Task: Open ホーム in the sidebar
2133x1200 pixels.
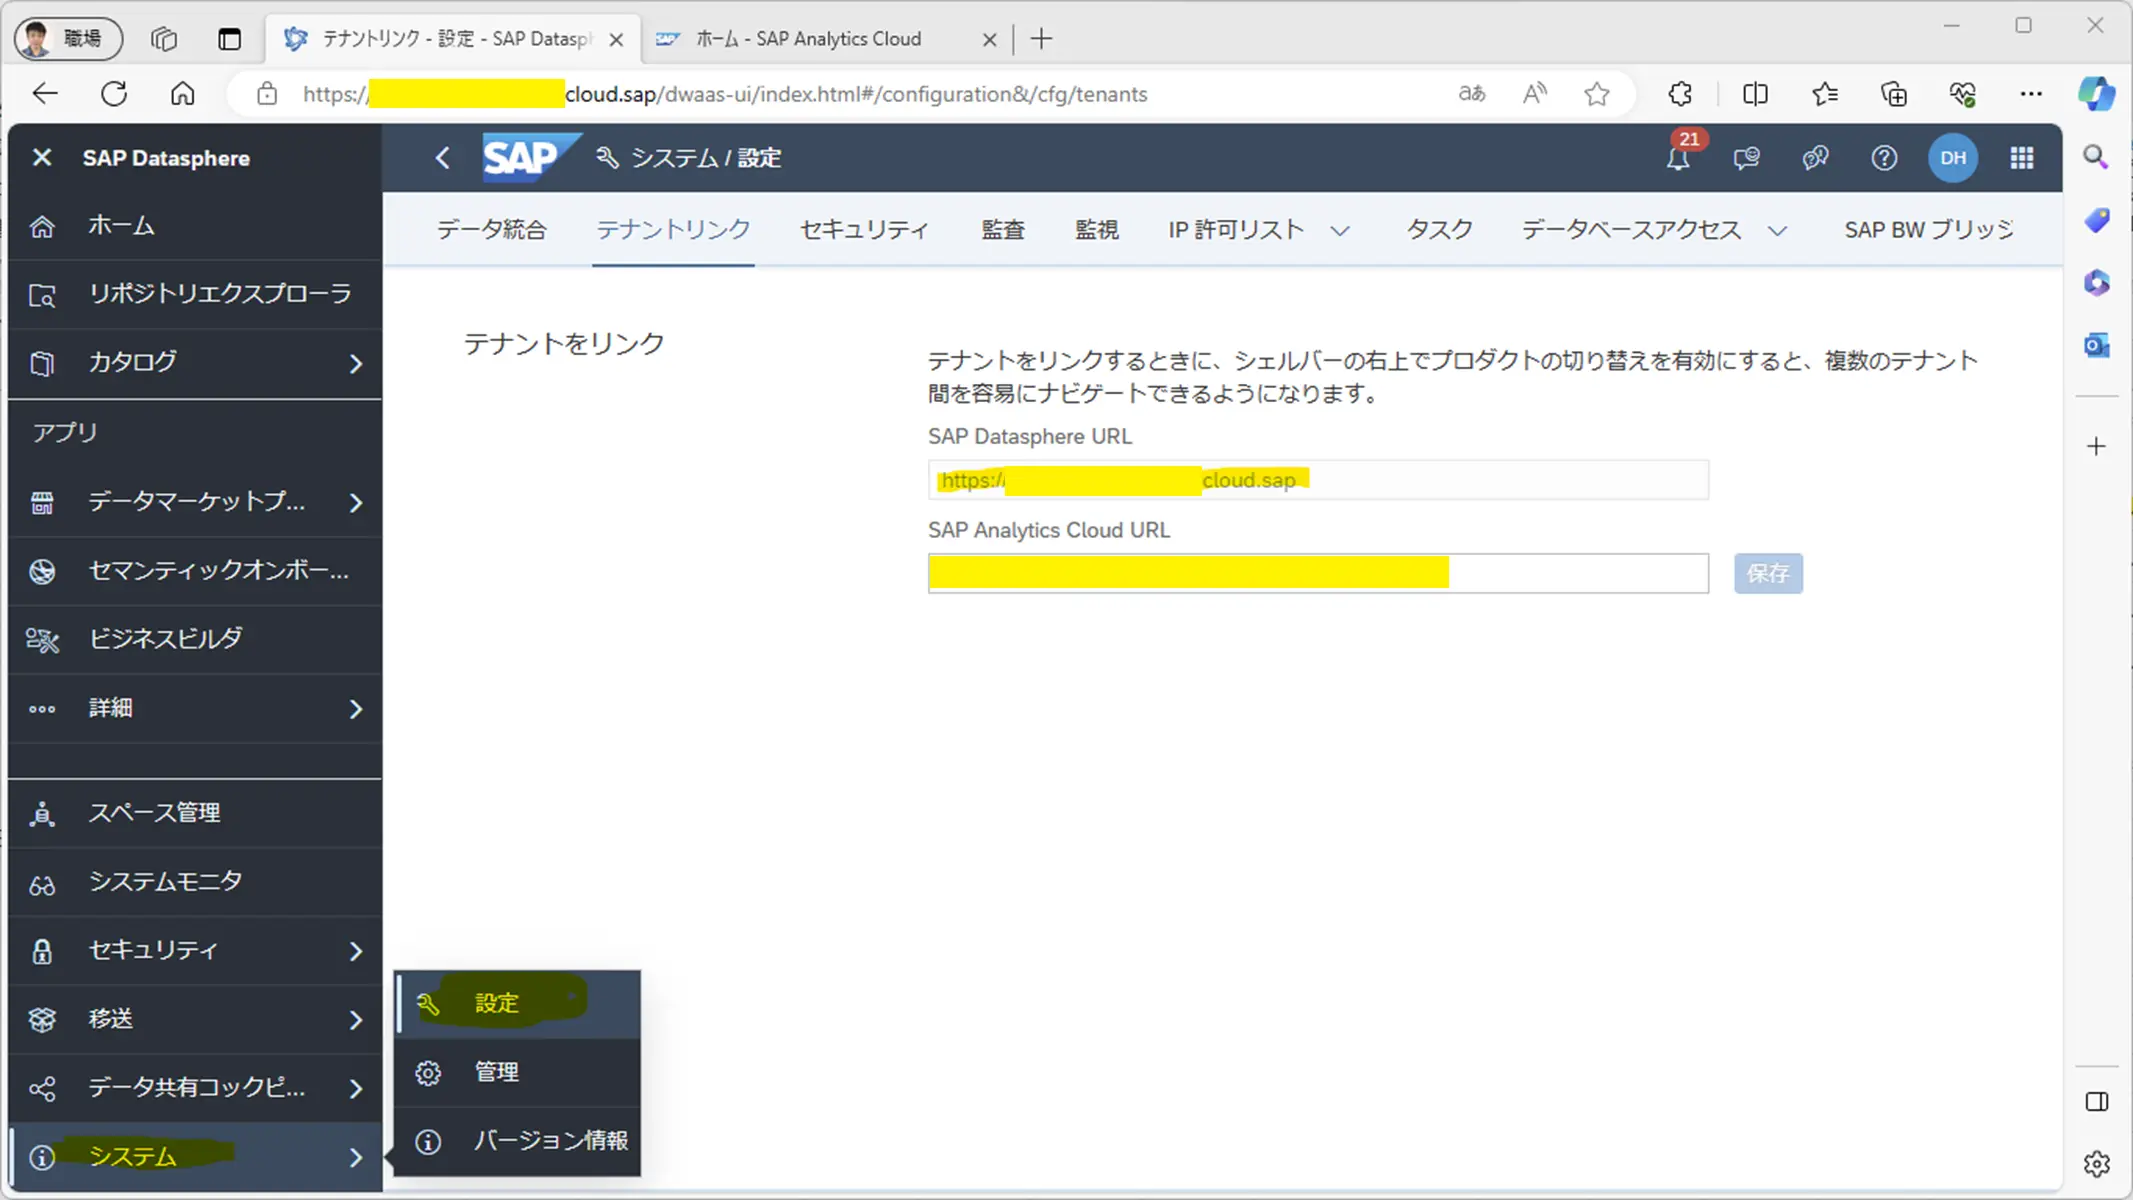Action: pyautogui.click(x=195, y=226)
